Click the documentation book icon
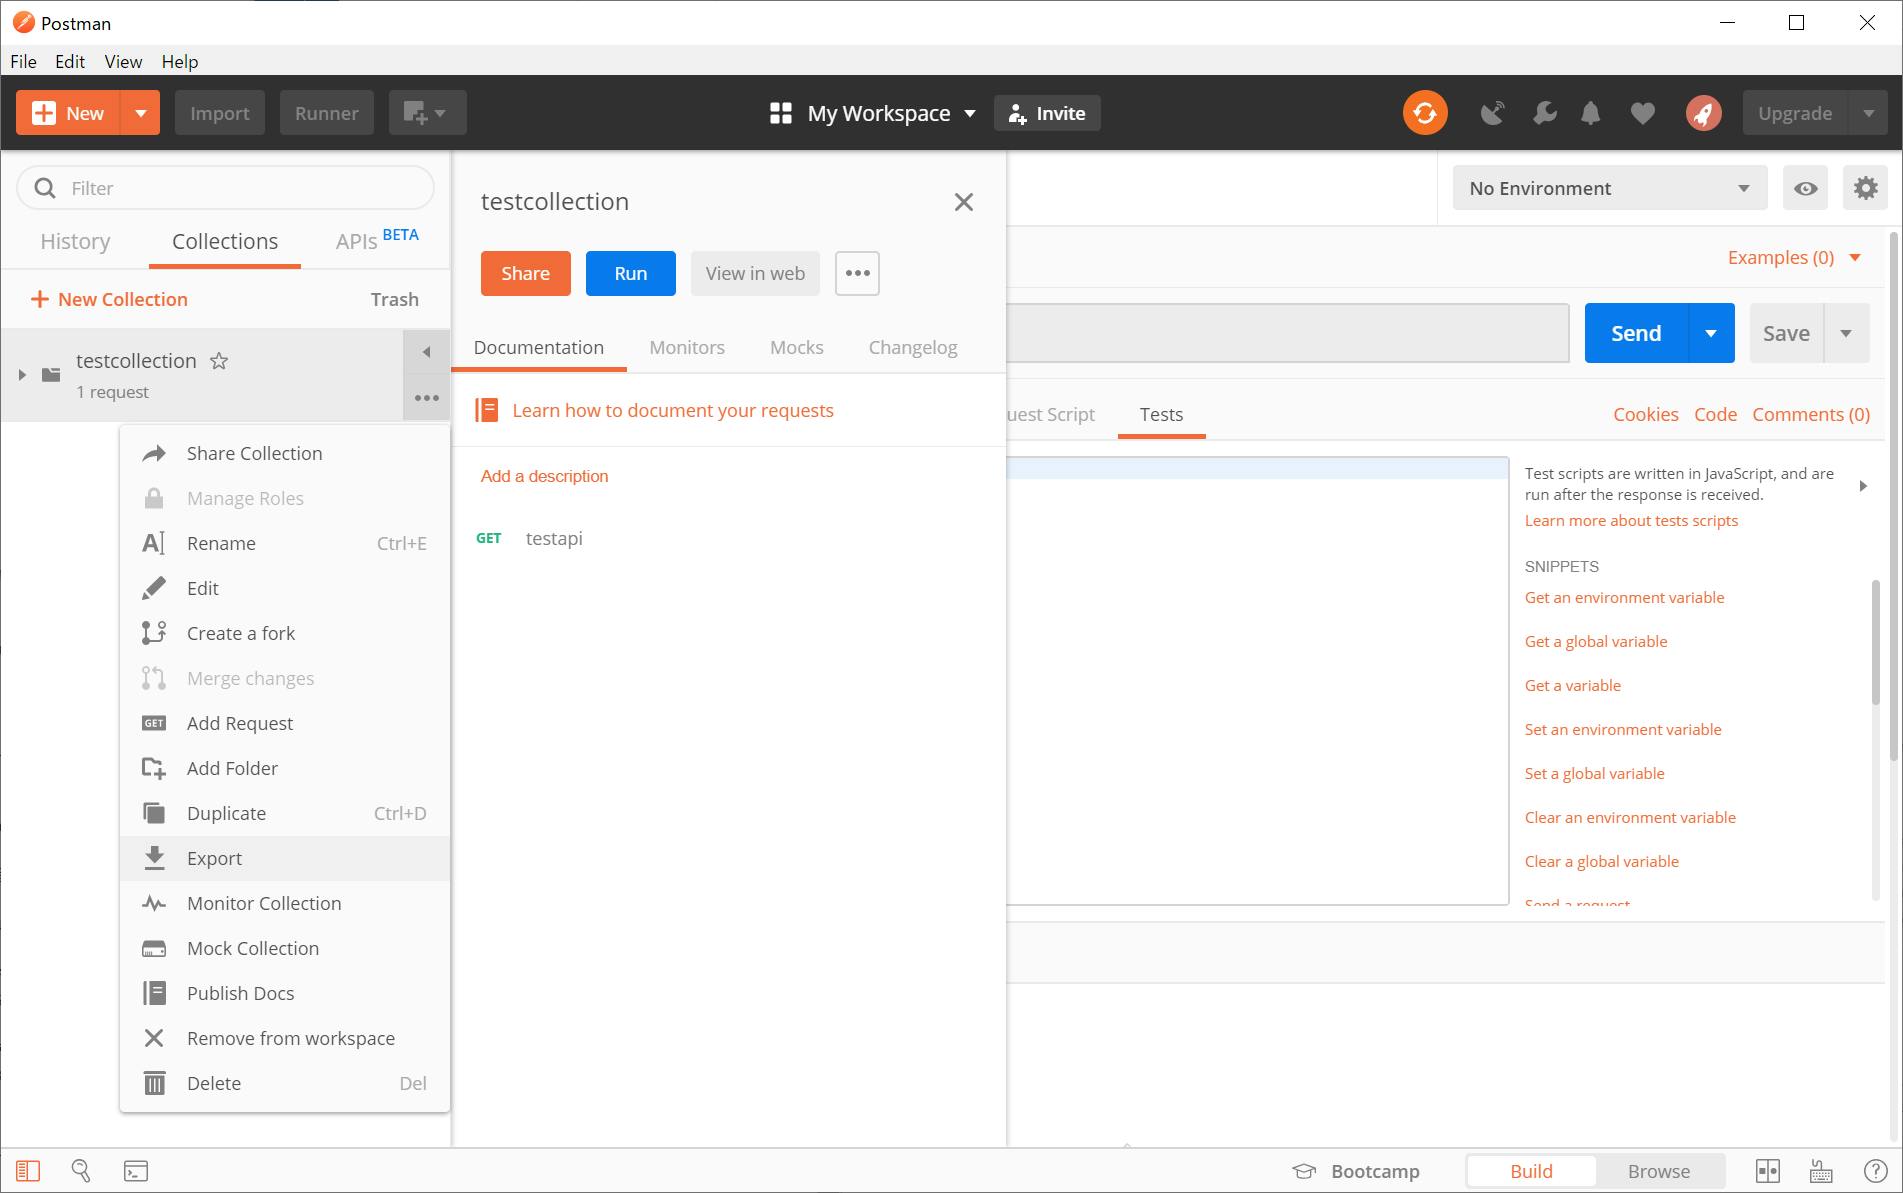 tap(487, 410)
